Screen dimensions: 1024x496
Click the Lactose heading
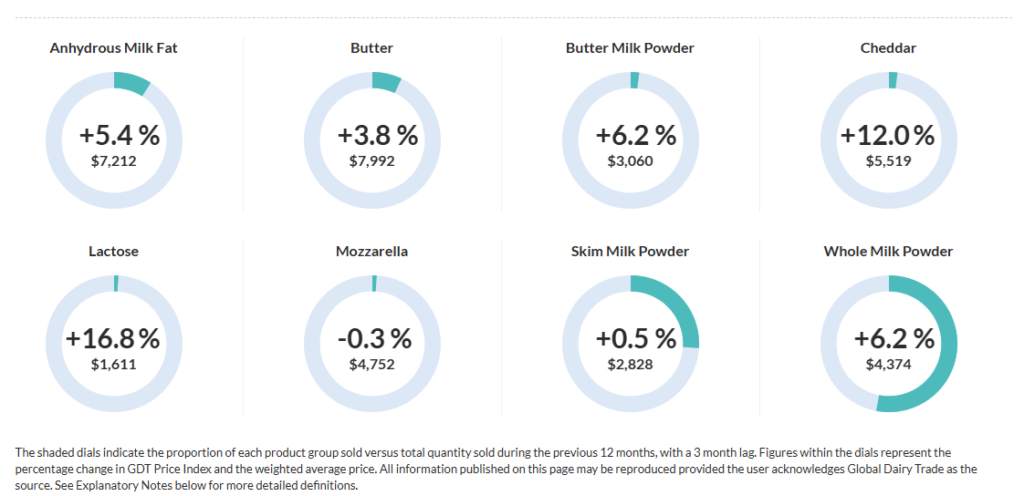pyautogui.click(x=114, y=252)
